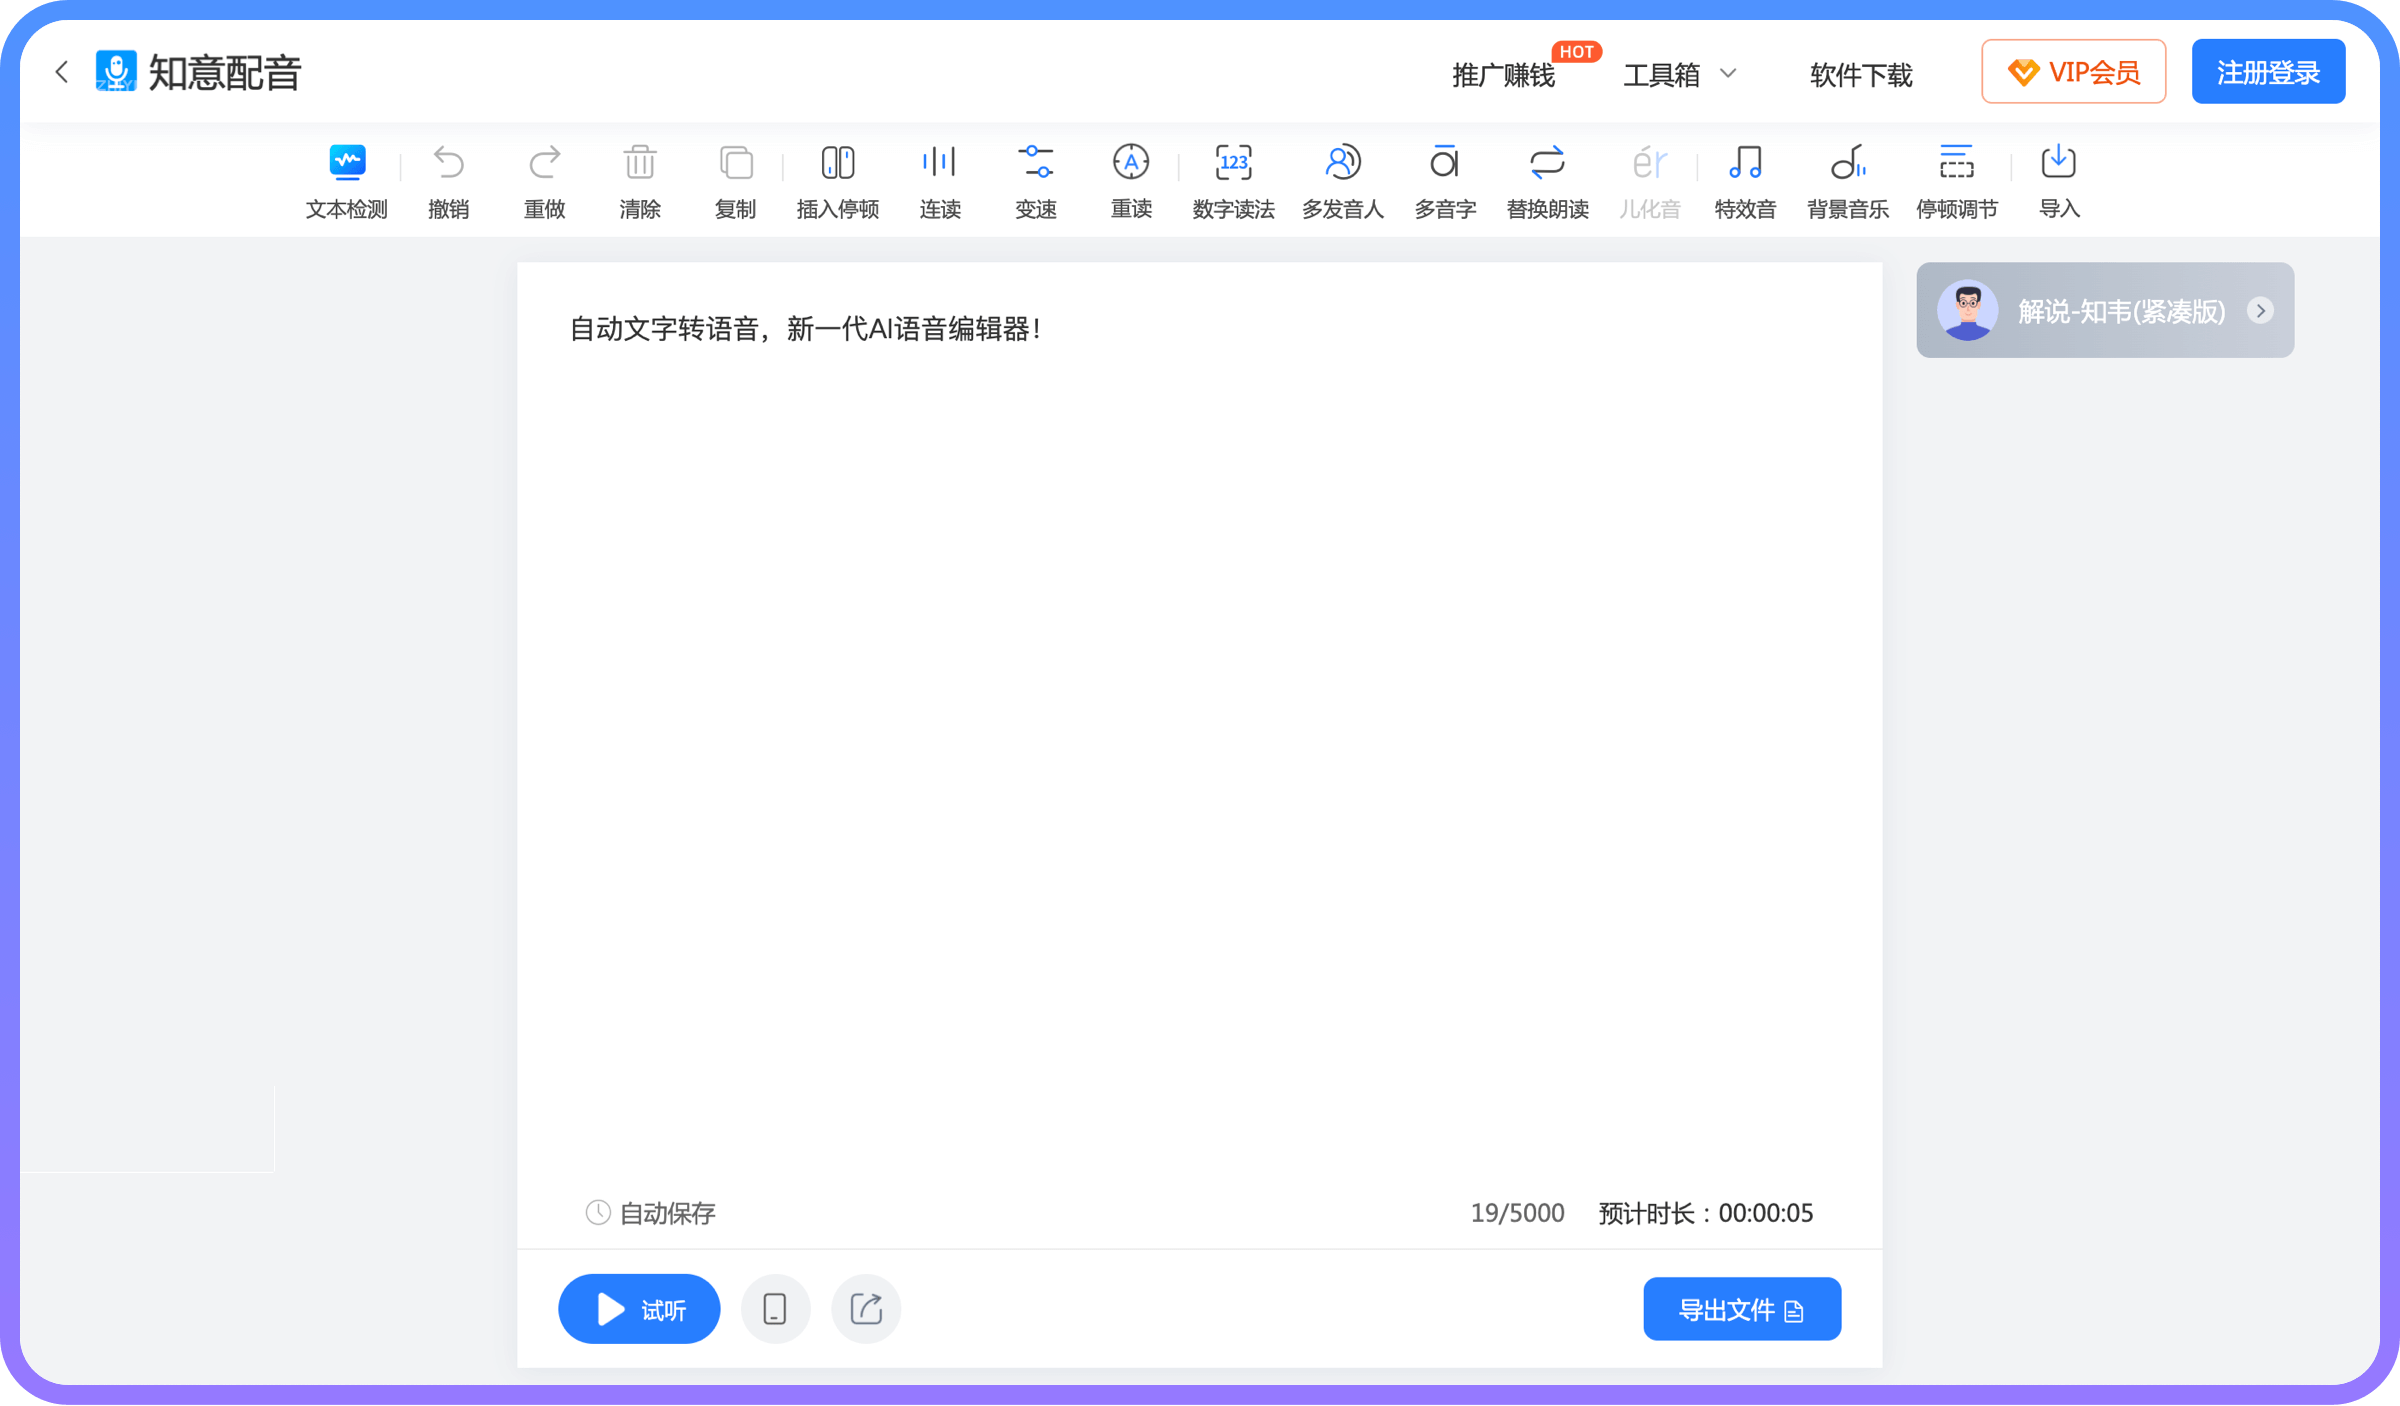The width and height of the screenshot is (2400, 1406).
Task: Select the 变速 speed adjustment tool
Action: coord(1036,180)
